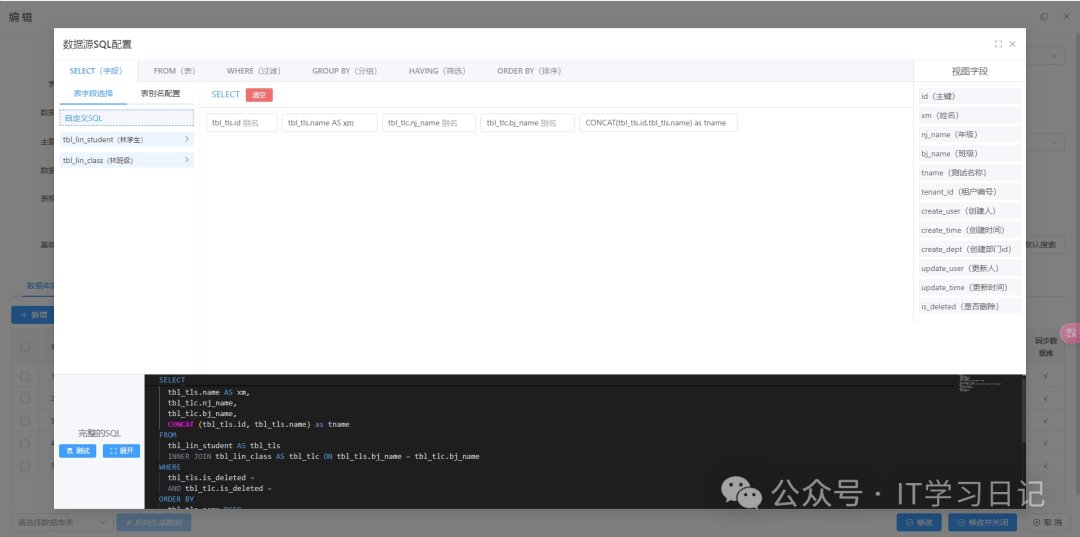Image resolution: width=1080 pixels, height=537 pixels.
Task: Click the 测试 button icon
Action: point(70,451)
